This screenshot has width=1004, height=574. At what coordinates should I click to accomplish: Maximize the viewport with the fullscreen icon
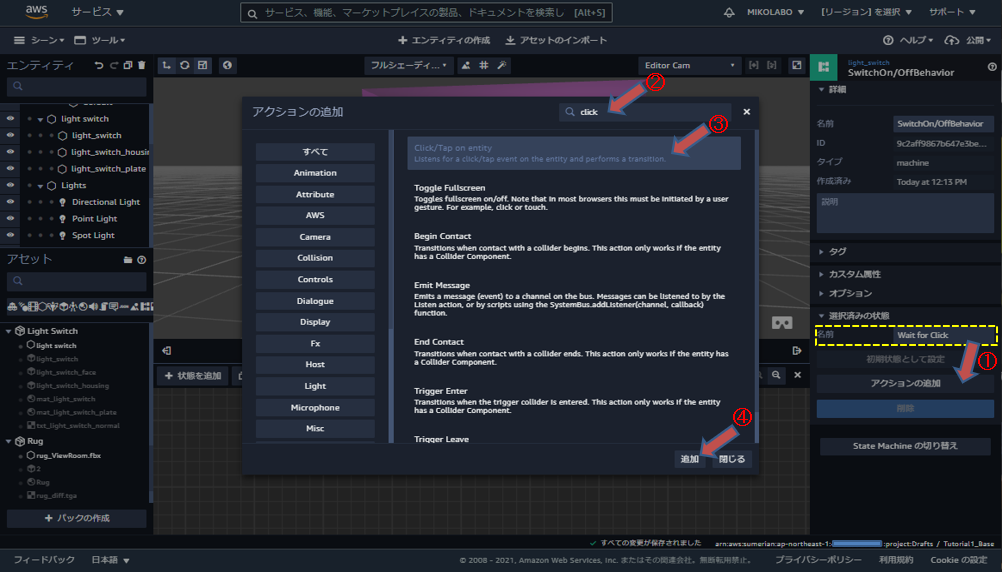tap(797, 65)
